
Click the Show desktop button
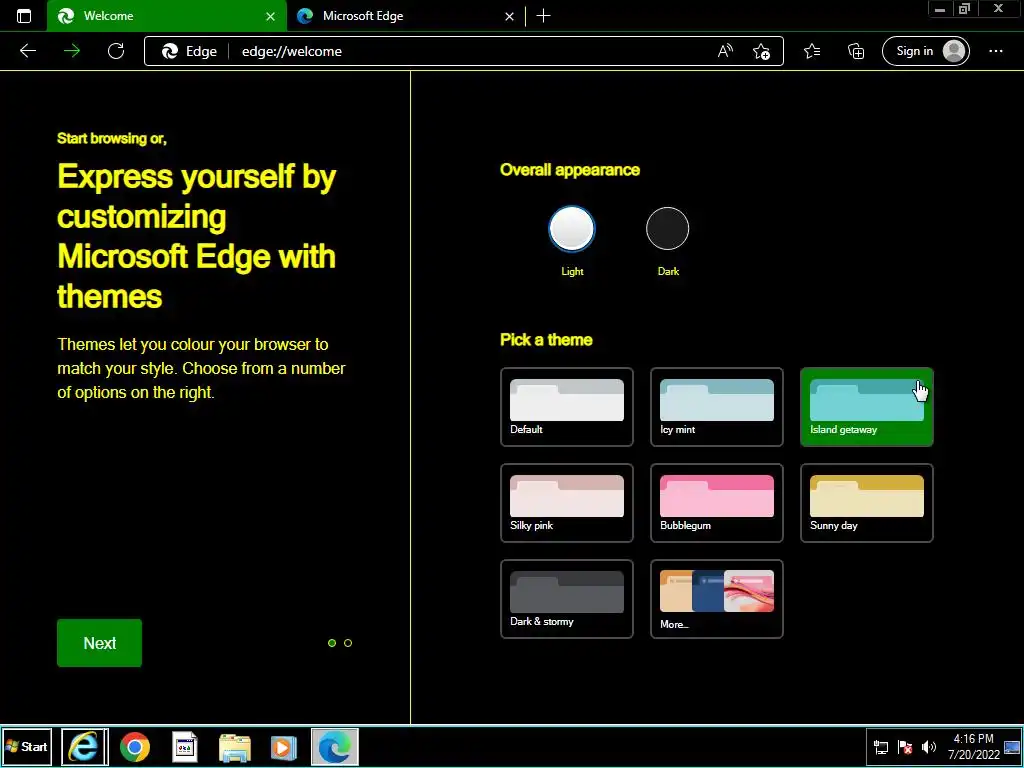[1012, 747]
